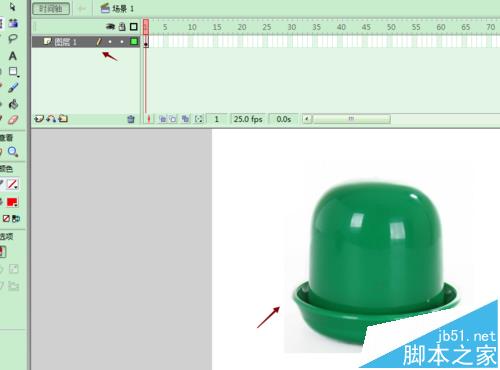Click the current frame number 1 field
This screenshot has width=500, height=370.
click(x=216, y=119)
